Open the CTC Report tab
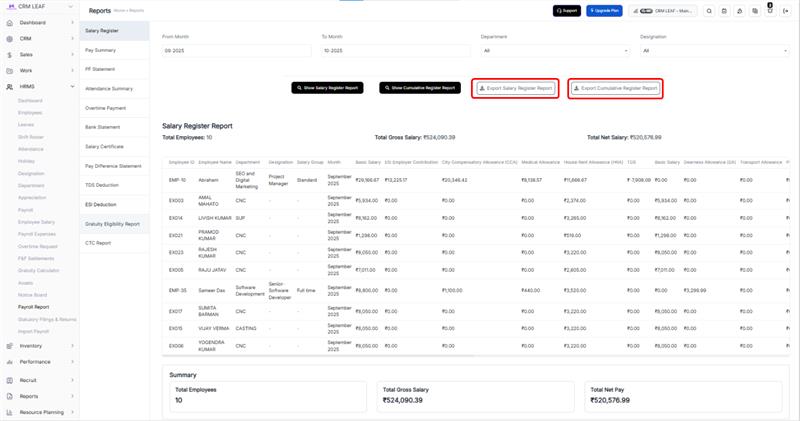Screen dimensions: 800x421 [114, 243]
